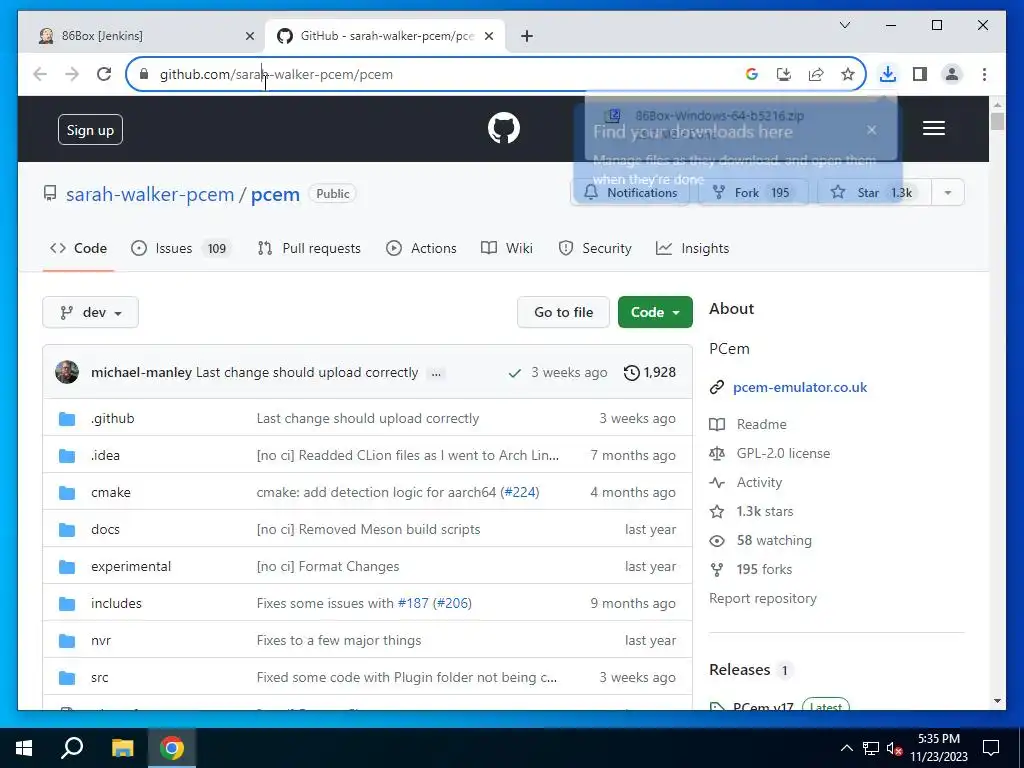This screenshot has height=768, width=1024.
Task: Open Windows Start menu
Action: pos(24,748)
